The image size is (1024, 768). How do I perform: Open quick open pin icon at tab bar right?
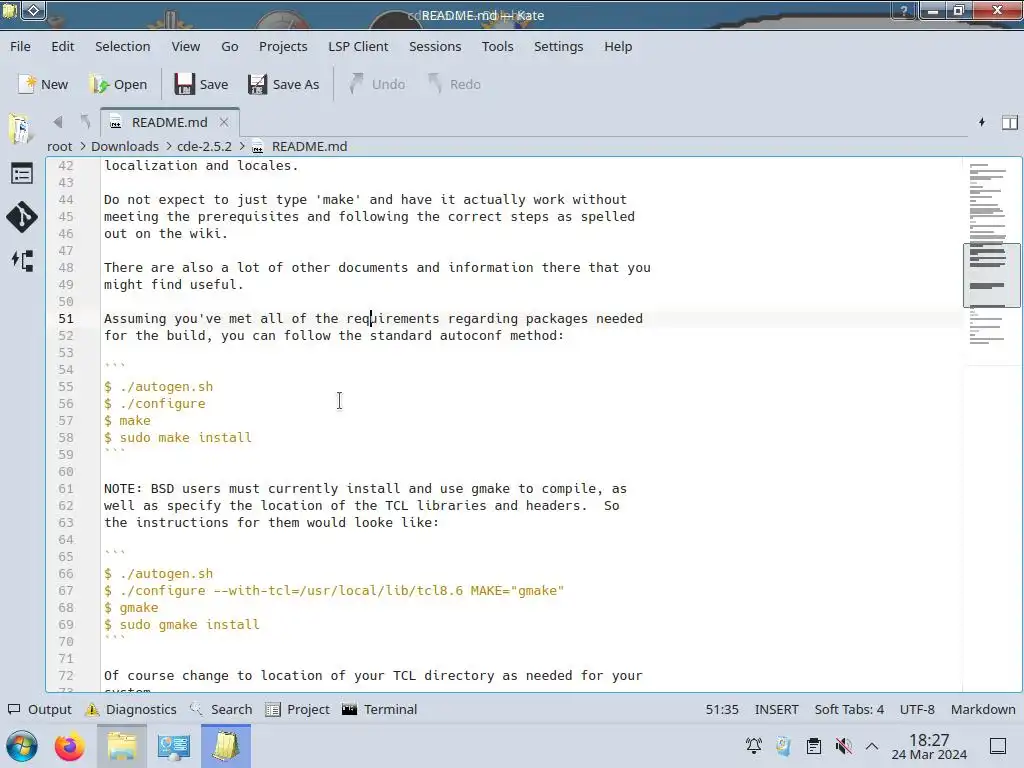point(982,122)
